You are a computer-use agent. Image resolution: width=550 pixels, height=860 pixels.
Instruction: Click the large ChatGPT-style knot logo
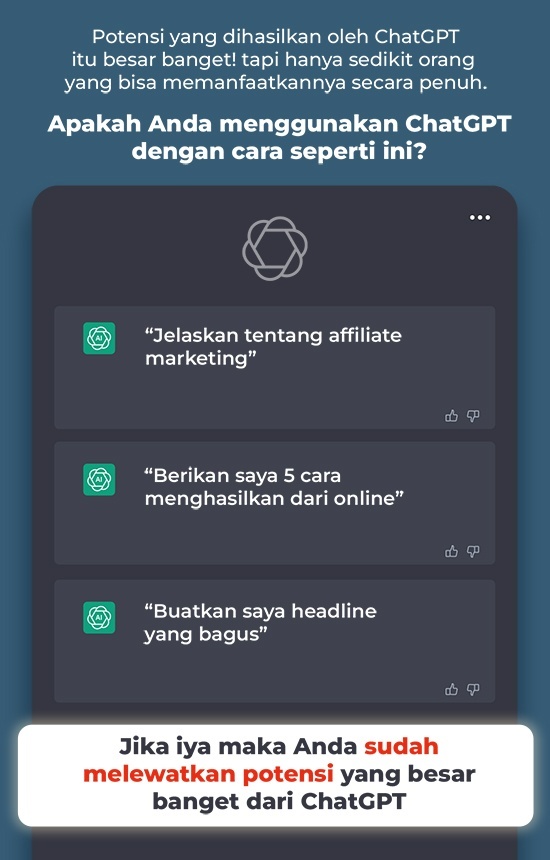pyautogui.click(x=275, y=248)
